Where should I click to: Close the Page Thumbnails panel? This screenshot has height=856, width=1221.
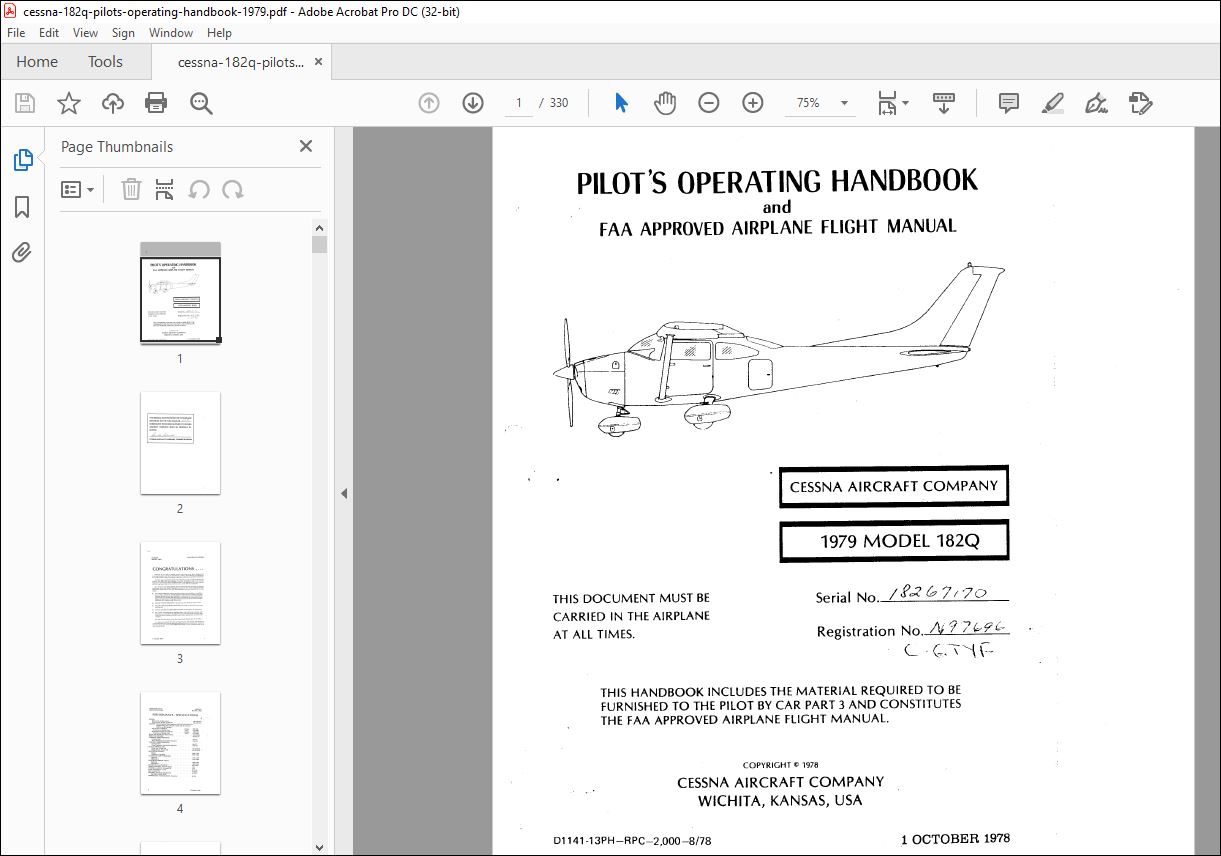click(306, 146)
